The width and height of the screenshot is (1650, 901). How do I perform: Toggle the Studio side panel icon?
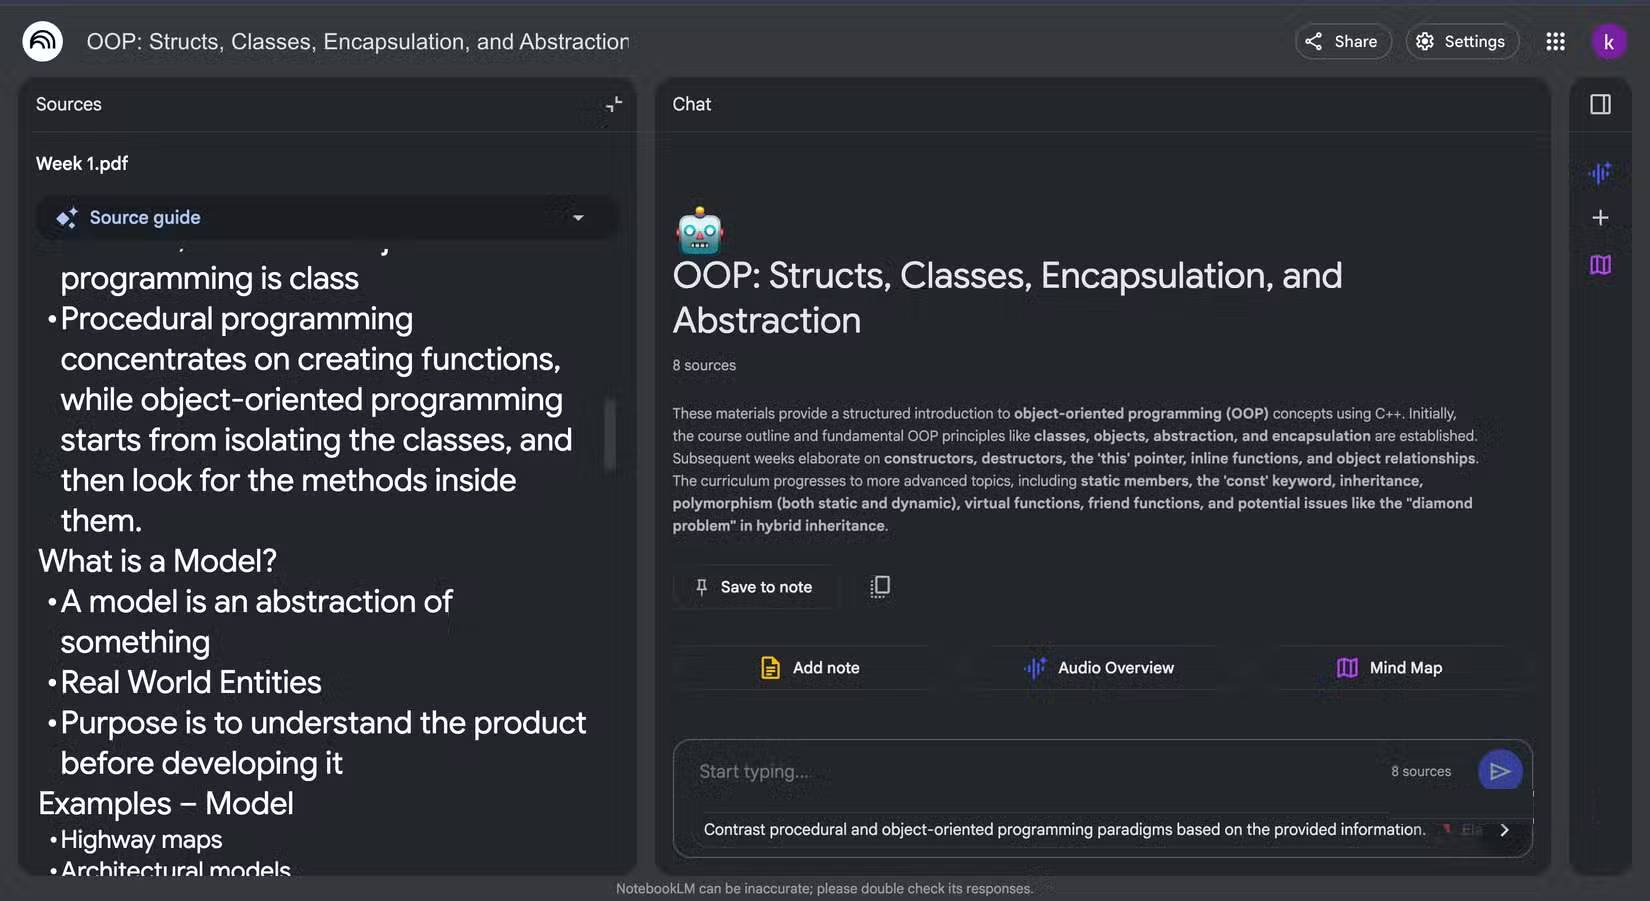coord(1600,104)
